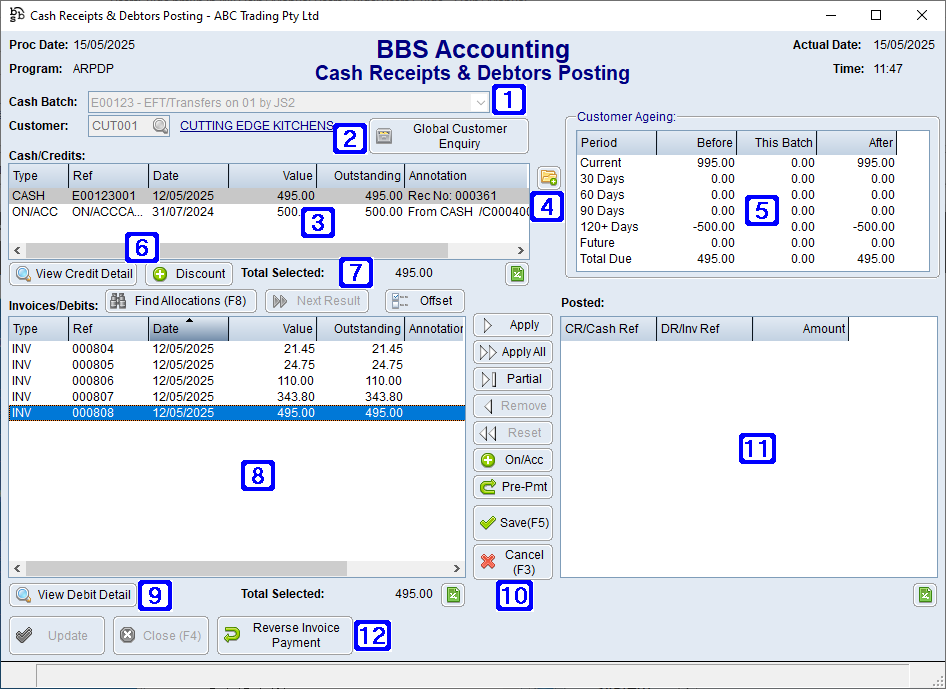Export the Posted grid to Excel
Viewport: 946px width, 689px height.
coord(925,594)
